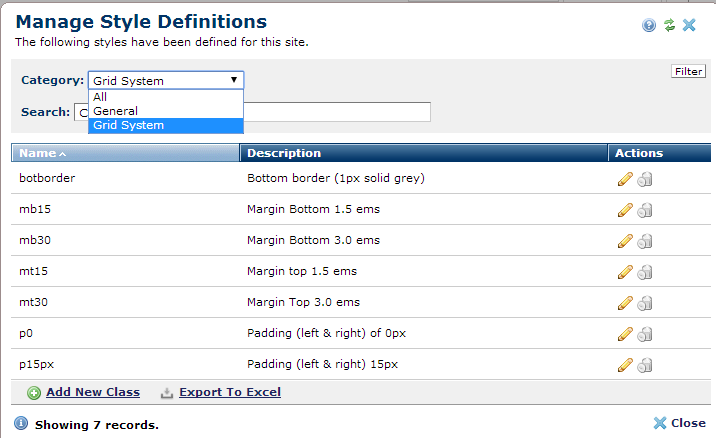
Task: Click Export To Excel link
Action: [x=229, y=392]
